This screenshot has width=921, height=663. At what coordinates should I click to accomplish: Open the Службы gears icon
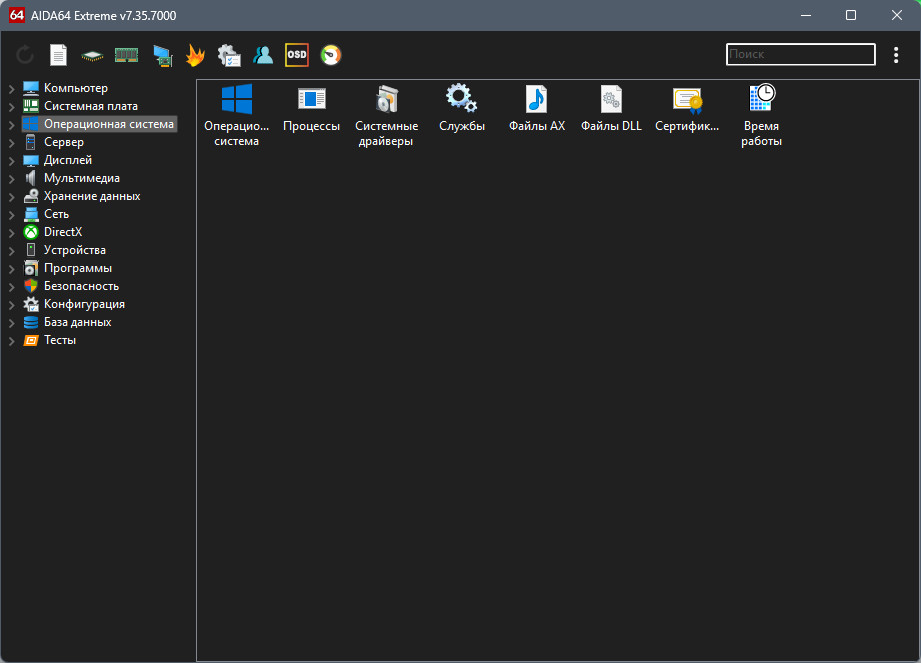pyautogui.click(x=462, y=99)
